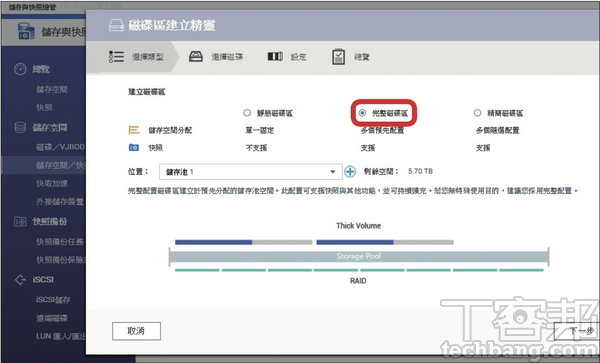Select the 完整磁碟區 radio button
600x363 pixels.
362,113
